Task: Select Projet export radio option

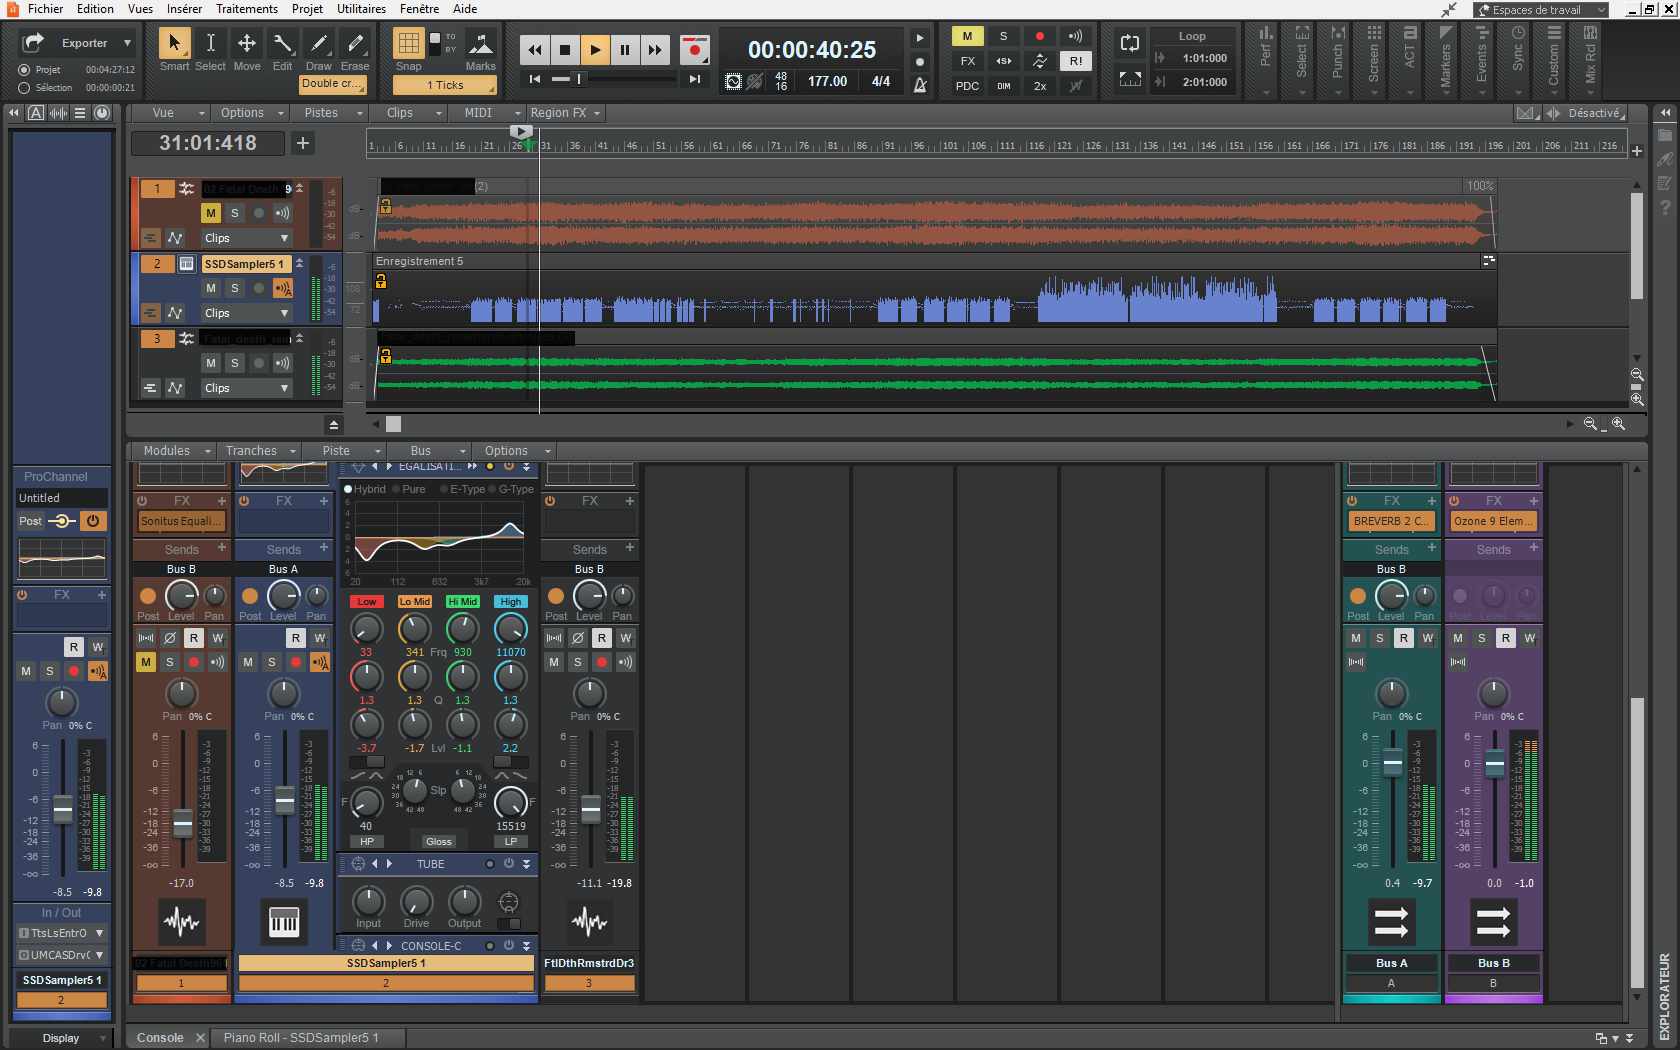Action: tap(24, 70)
